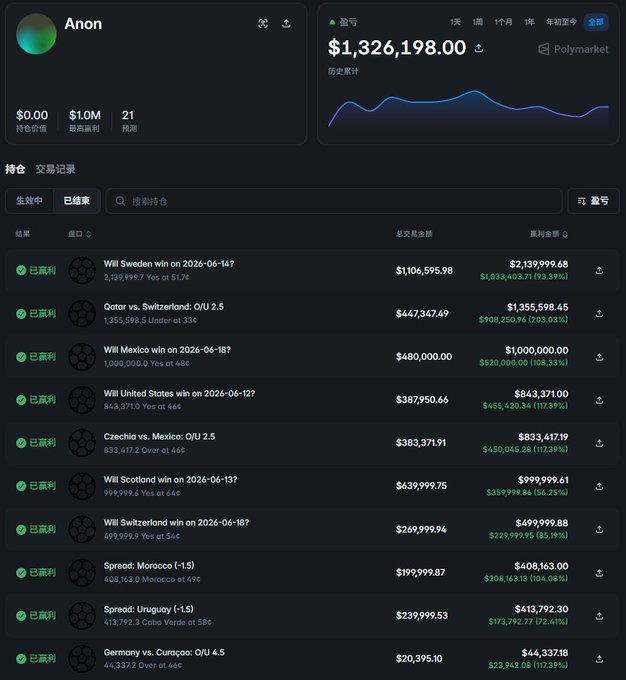The image size is (626, 680).
Task: Open Will Scotland win on 2026-06-13? market
Action: (x=170, y=480)
